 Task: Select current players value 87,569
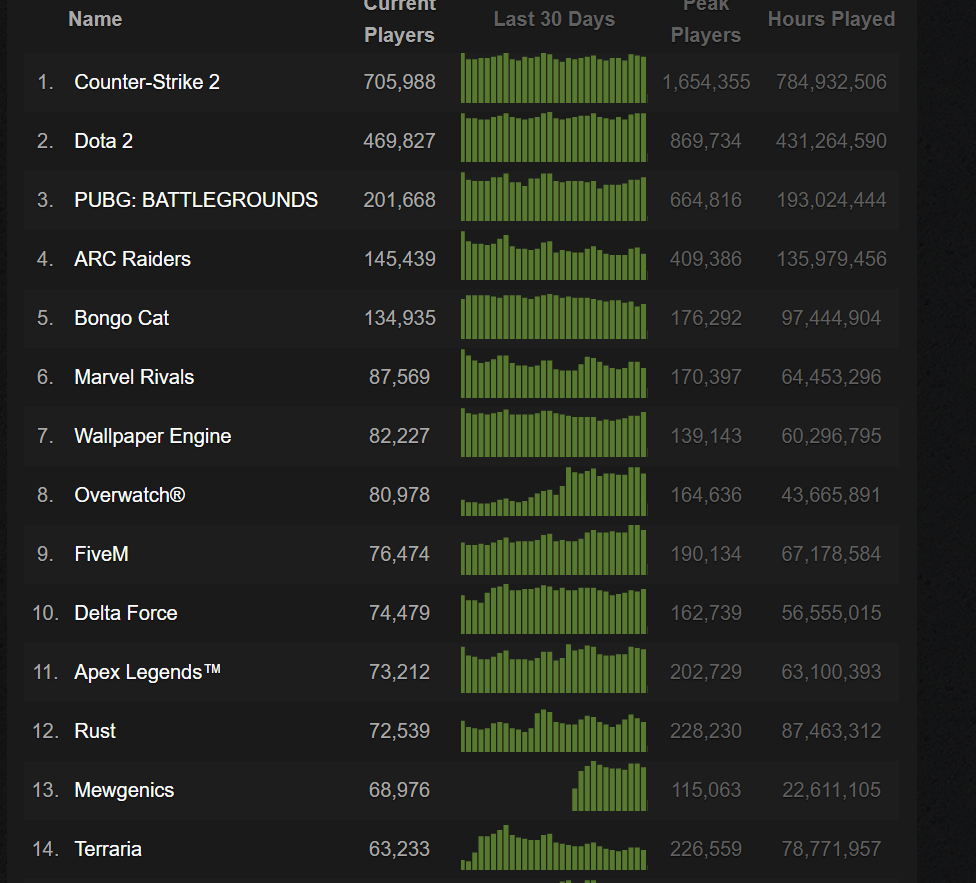pos(400,377)
